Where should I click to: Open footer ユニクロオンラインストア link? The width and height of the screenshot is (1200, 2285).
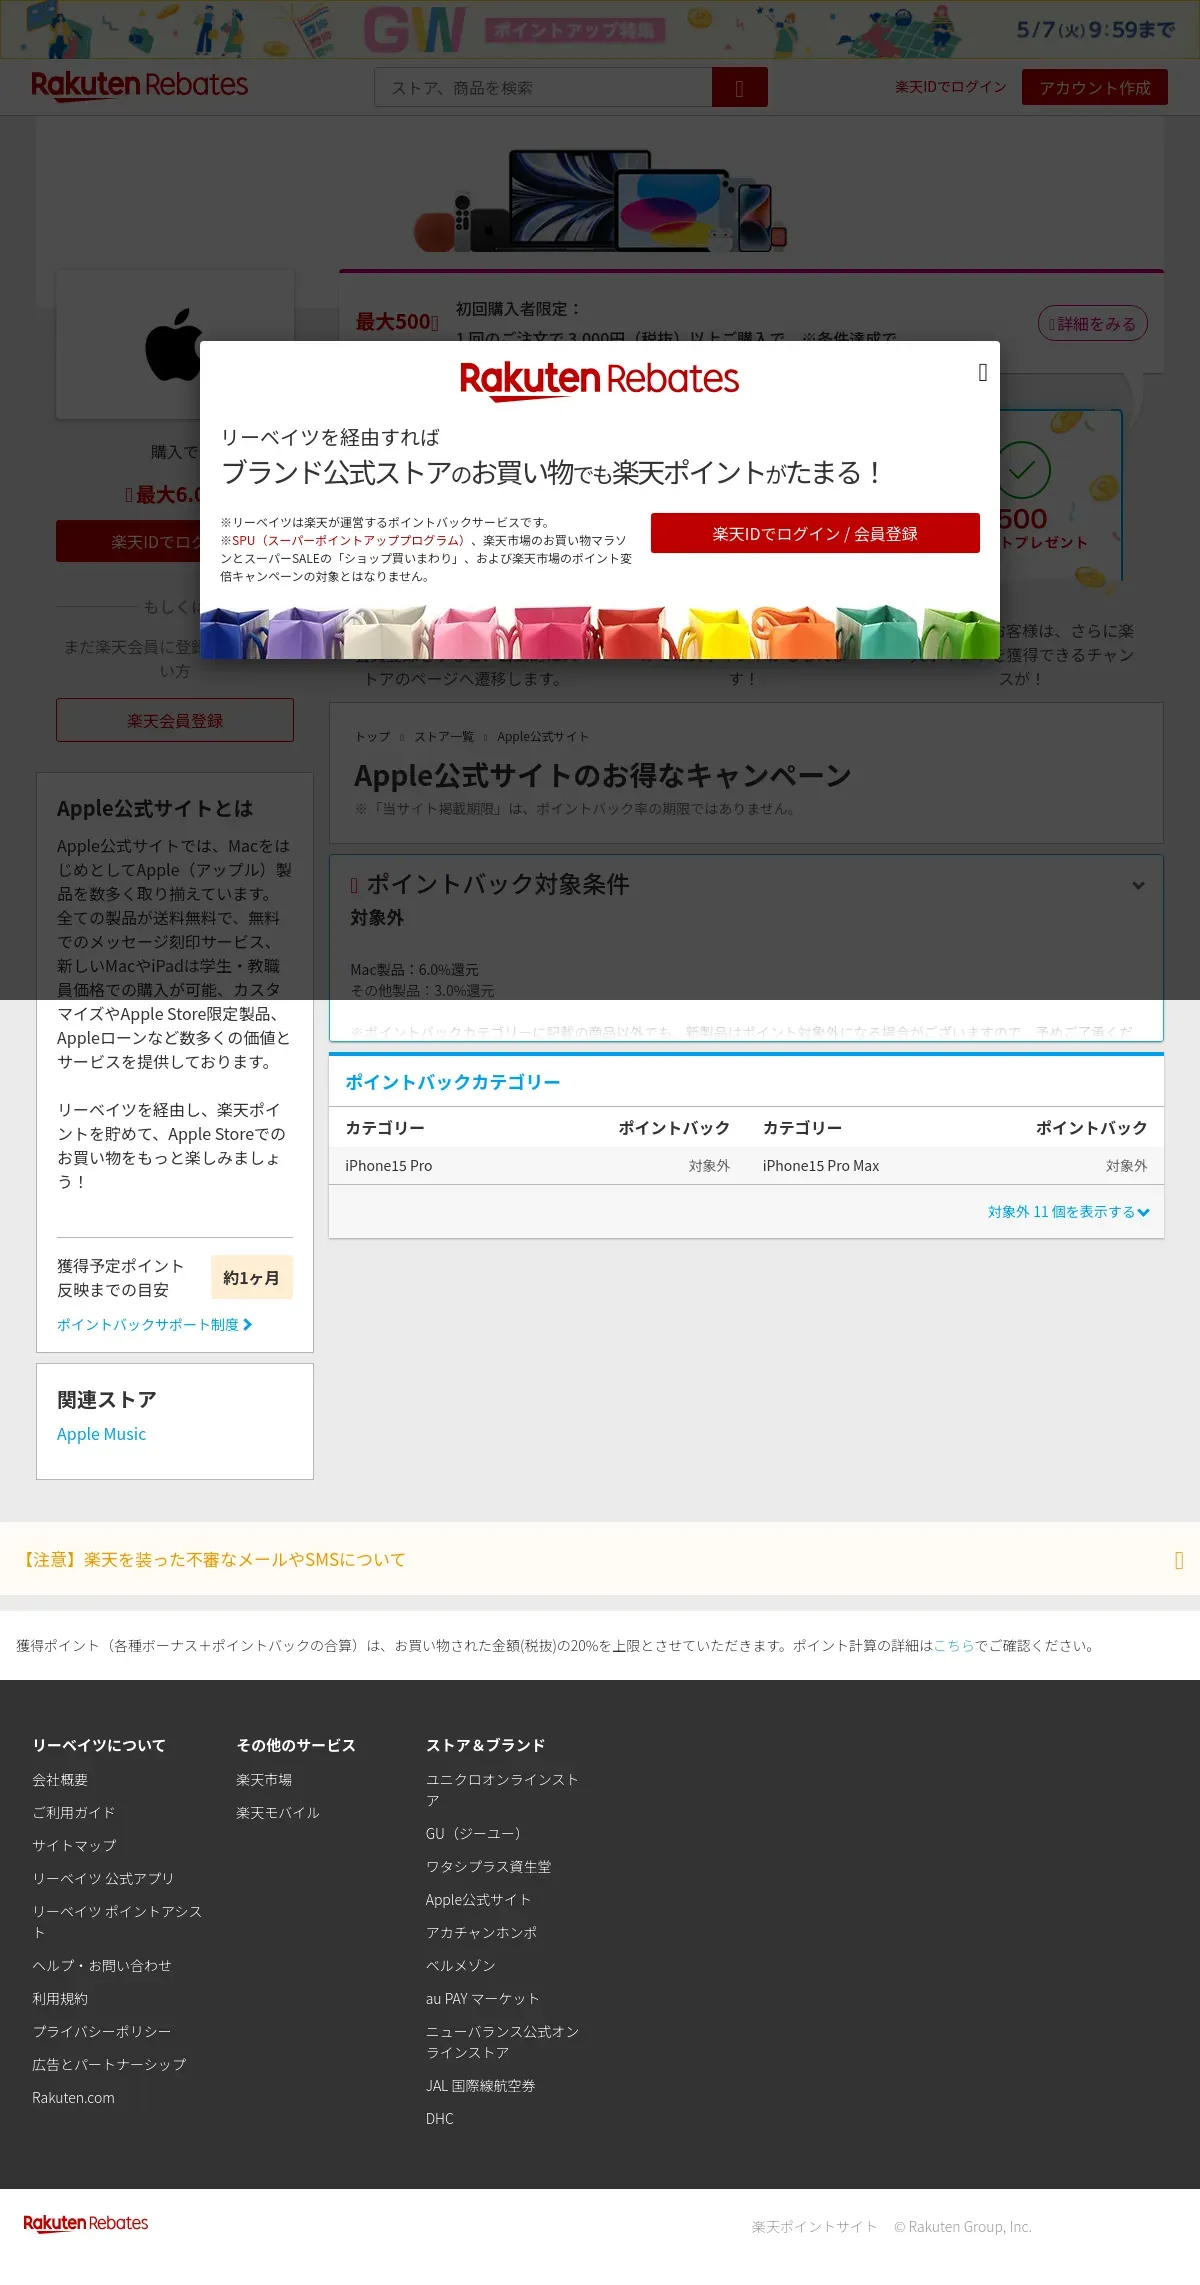(x=502, y=1790)
